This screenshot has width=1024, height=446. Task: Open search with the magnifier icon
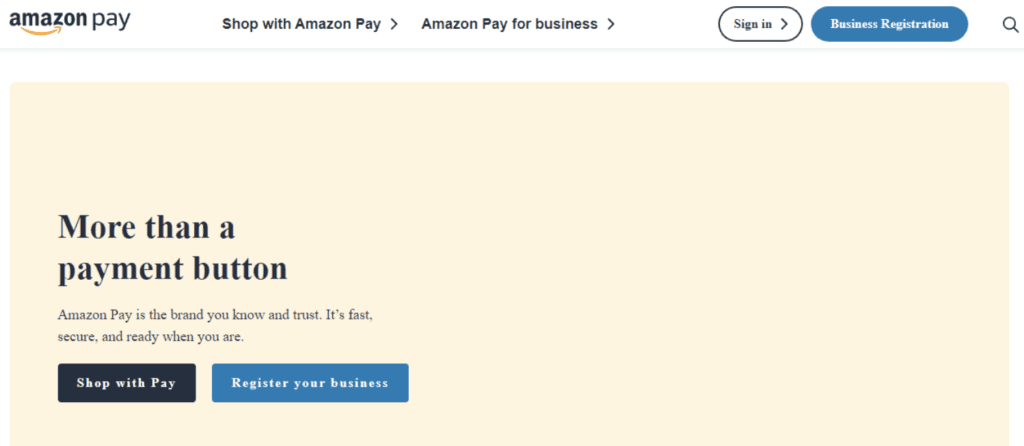[x=1010, y=24]
